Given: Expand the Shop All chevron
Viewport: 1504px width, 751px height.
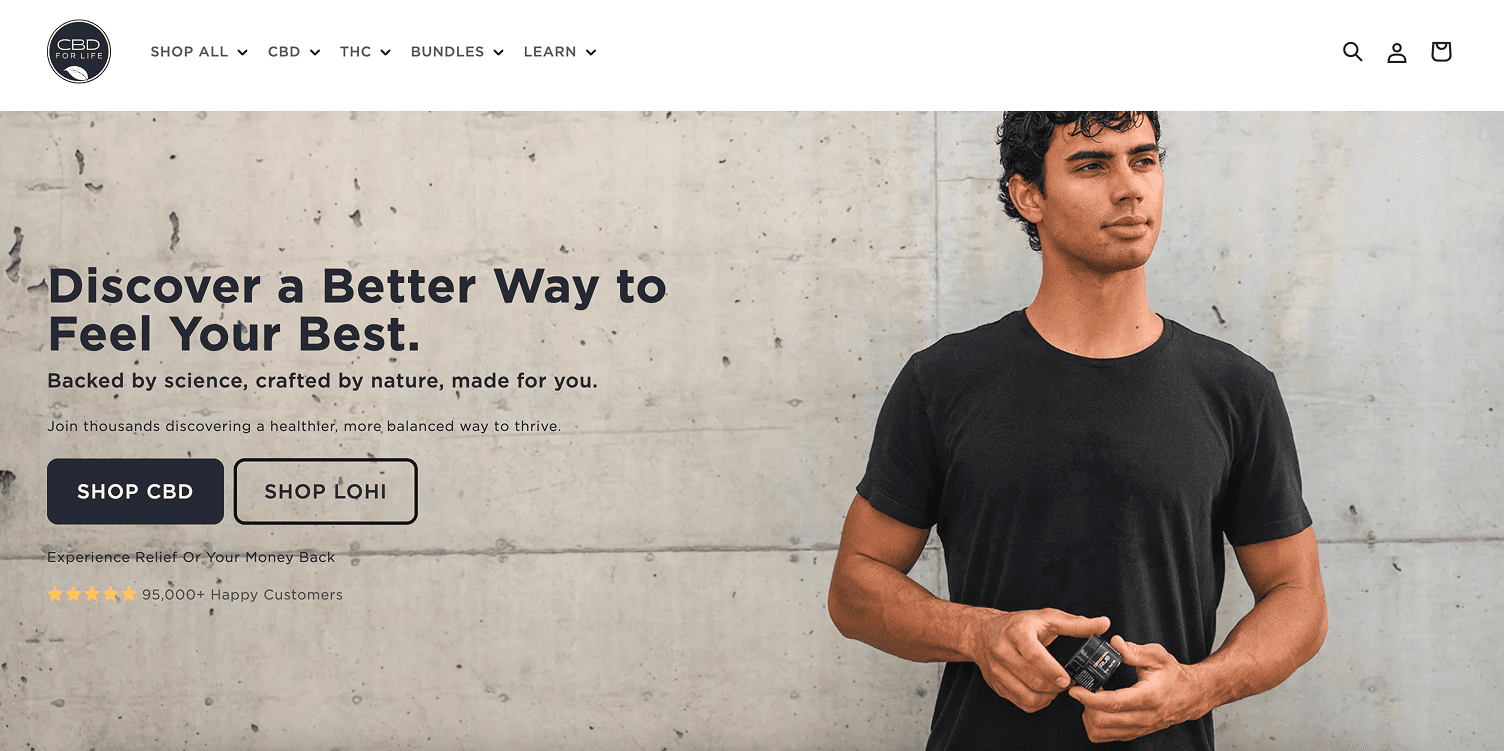Looking at the screenshot, I should tap(242, 53).
